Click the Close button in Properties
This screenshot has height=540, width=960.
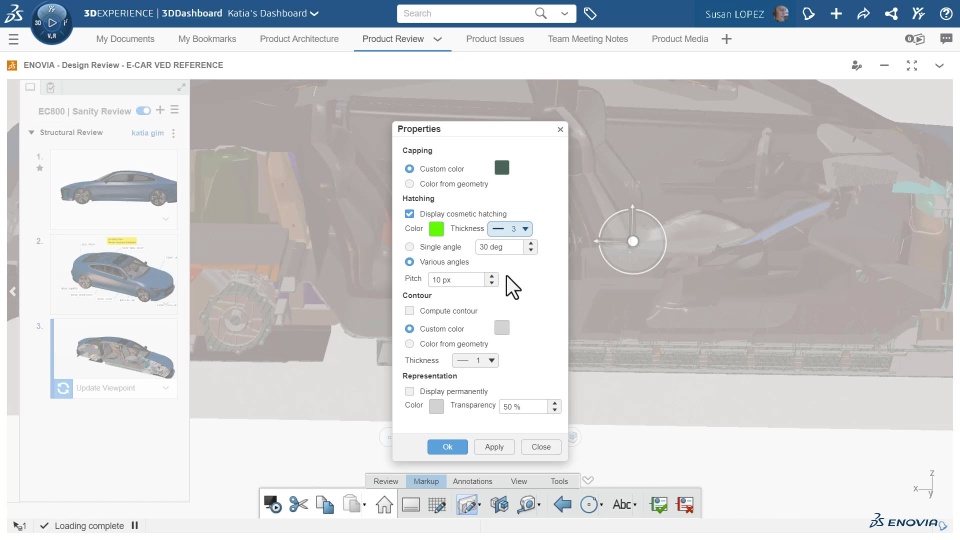point(541,447)
